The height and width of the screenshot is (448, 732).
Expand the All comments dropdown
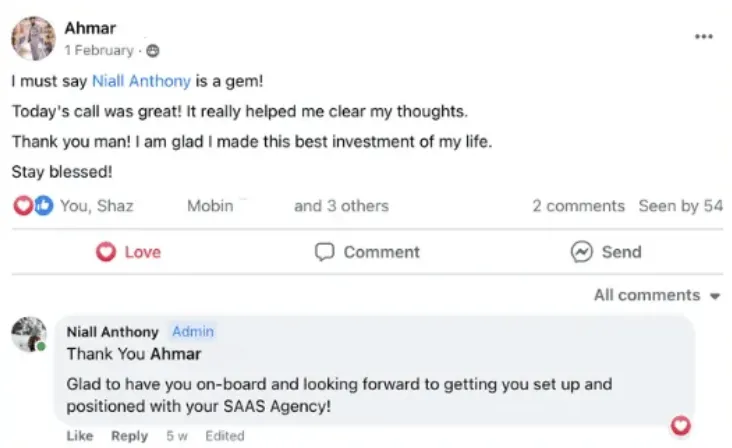point(657,295)
